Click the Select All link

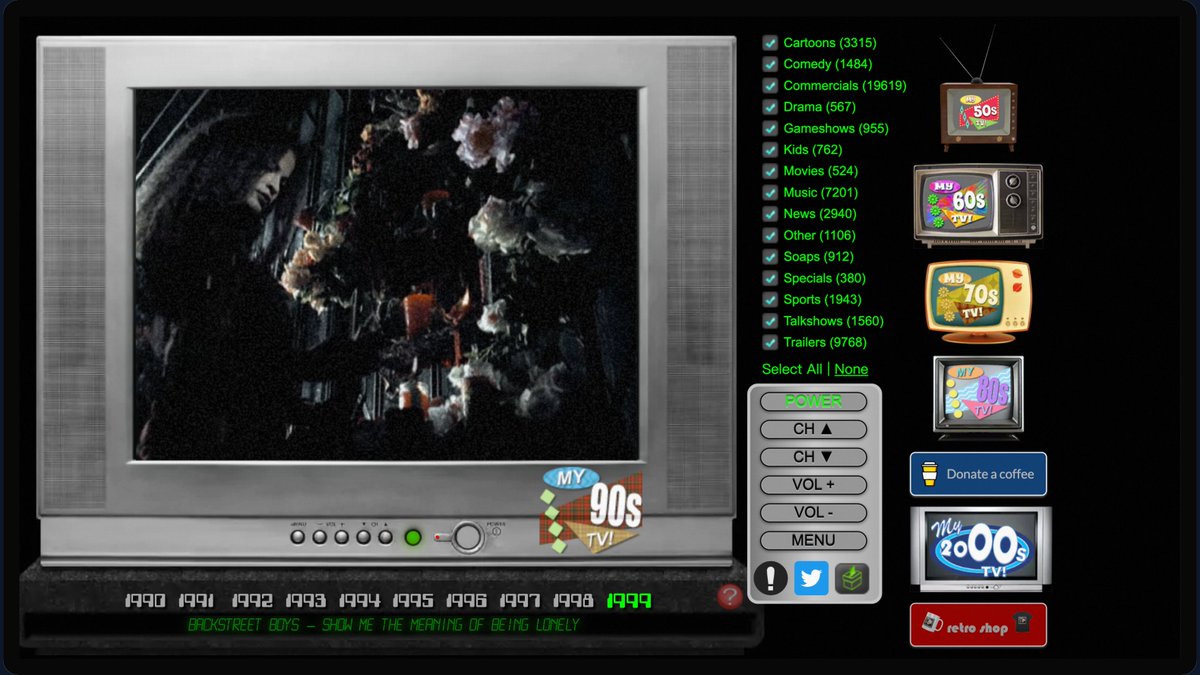792,369
